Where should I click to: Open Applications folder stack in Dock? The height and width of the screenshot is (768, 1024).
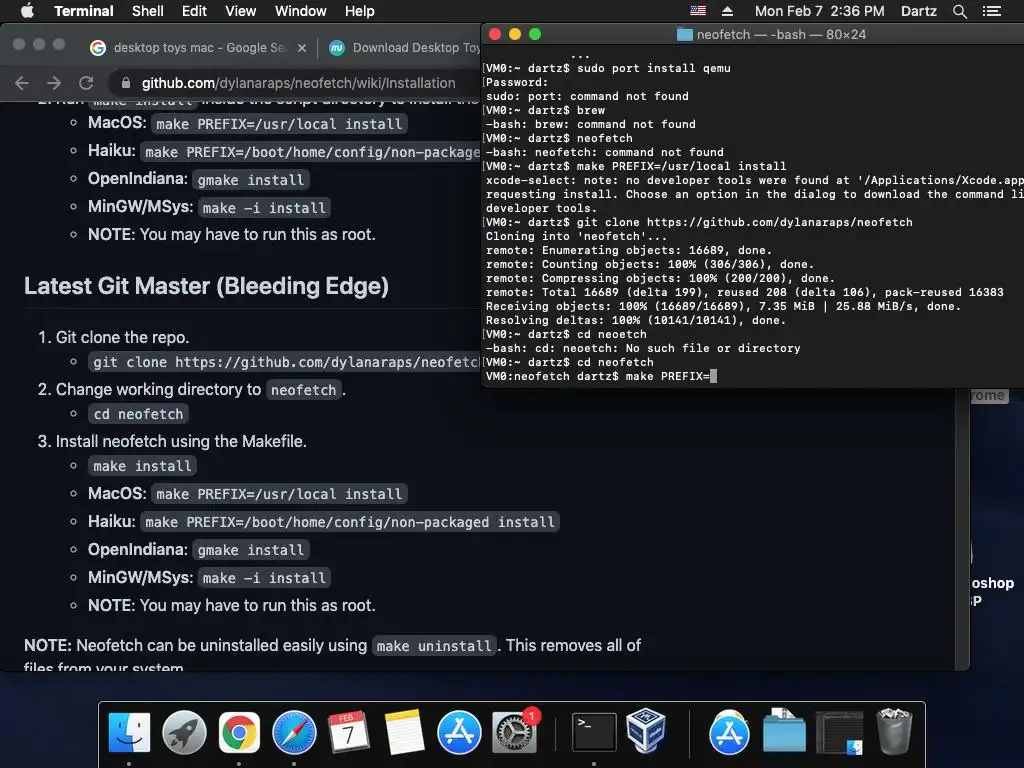[x=729, y=732]
